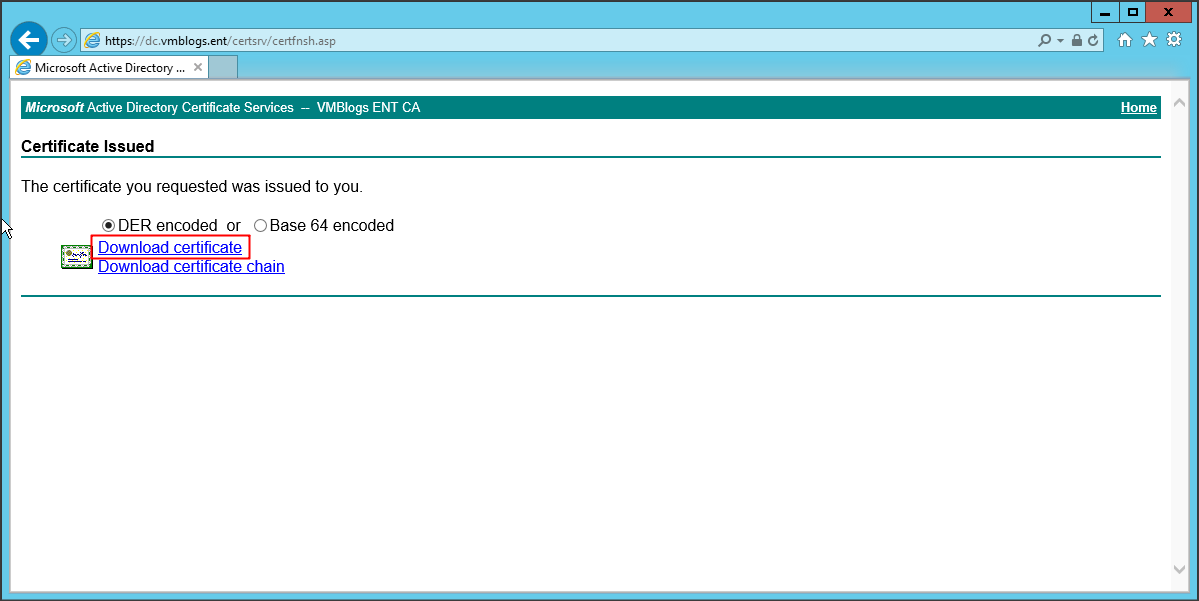
Task: Click the Forward navigation arrow
Action: pyautogui.click(x=65, y=40)
